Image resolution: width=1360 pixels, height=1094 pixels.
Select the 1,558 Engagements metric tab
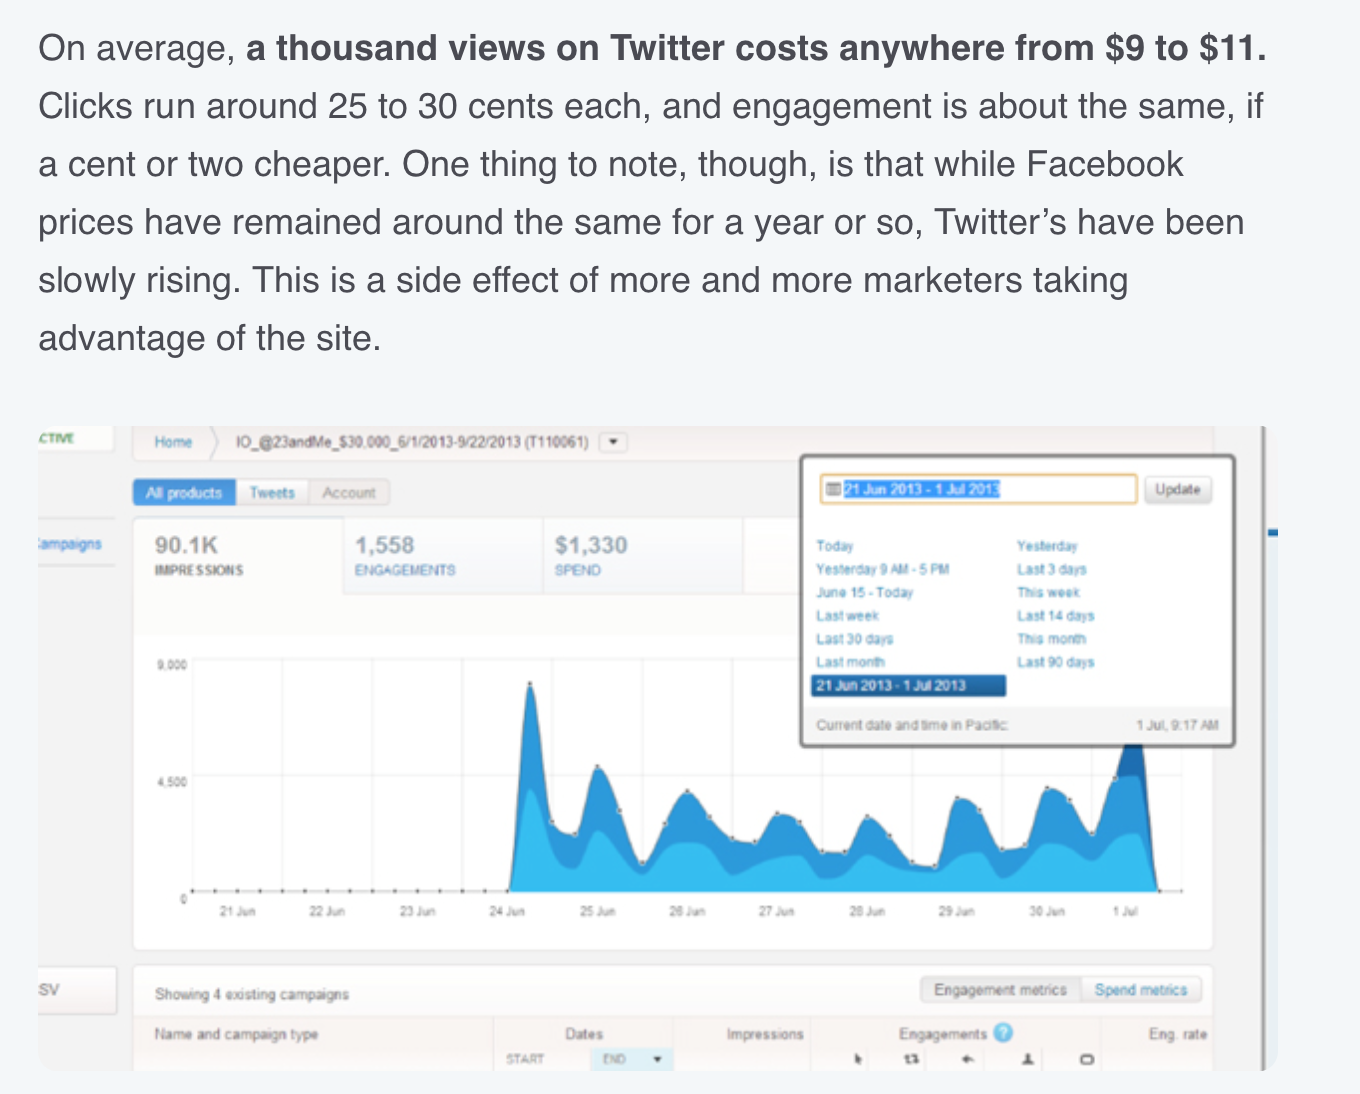[x=443, y=556]
